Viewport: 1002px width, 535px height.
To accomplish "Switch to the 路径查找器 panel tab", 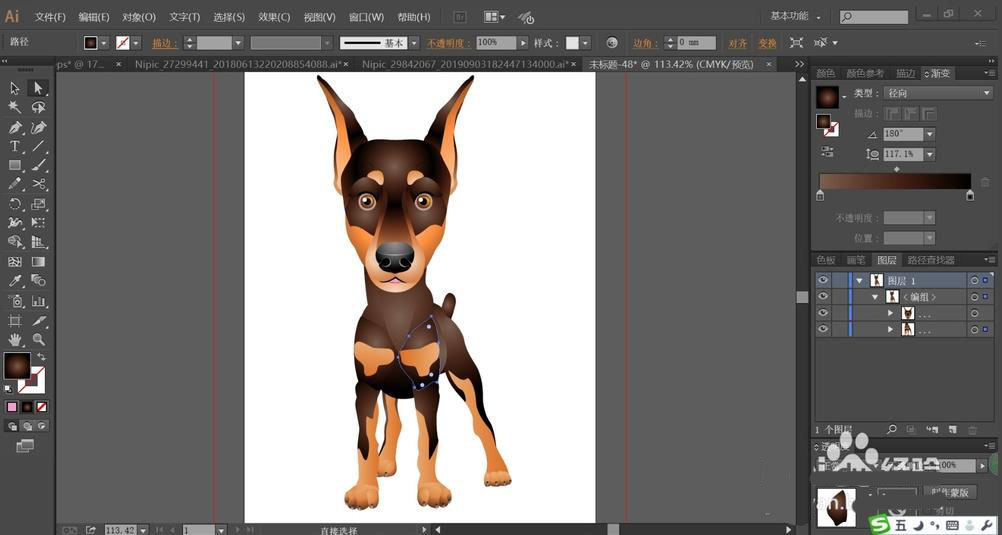I will click(x=931, y=260).
